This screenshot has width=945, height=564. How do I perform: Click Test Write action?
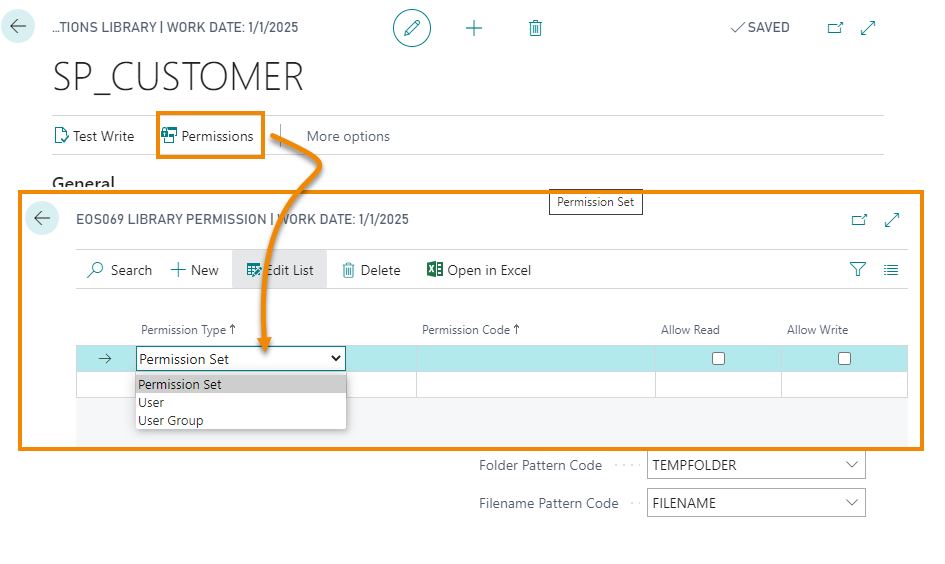pos(94,136)
